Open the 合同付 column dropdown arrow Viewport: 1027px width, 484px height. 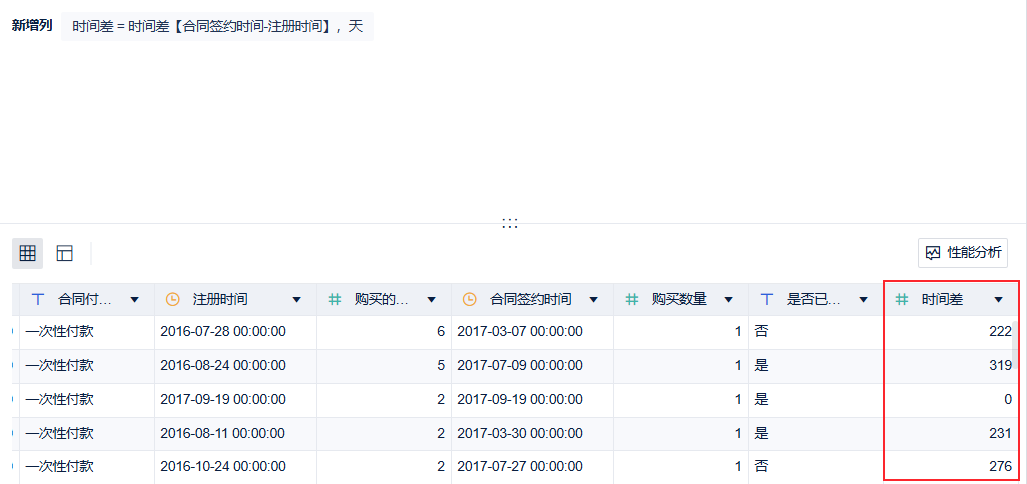tap(135, 299)
